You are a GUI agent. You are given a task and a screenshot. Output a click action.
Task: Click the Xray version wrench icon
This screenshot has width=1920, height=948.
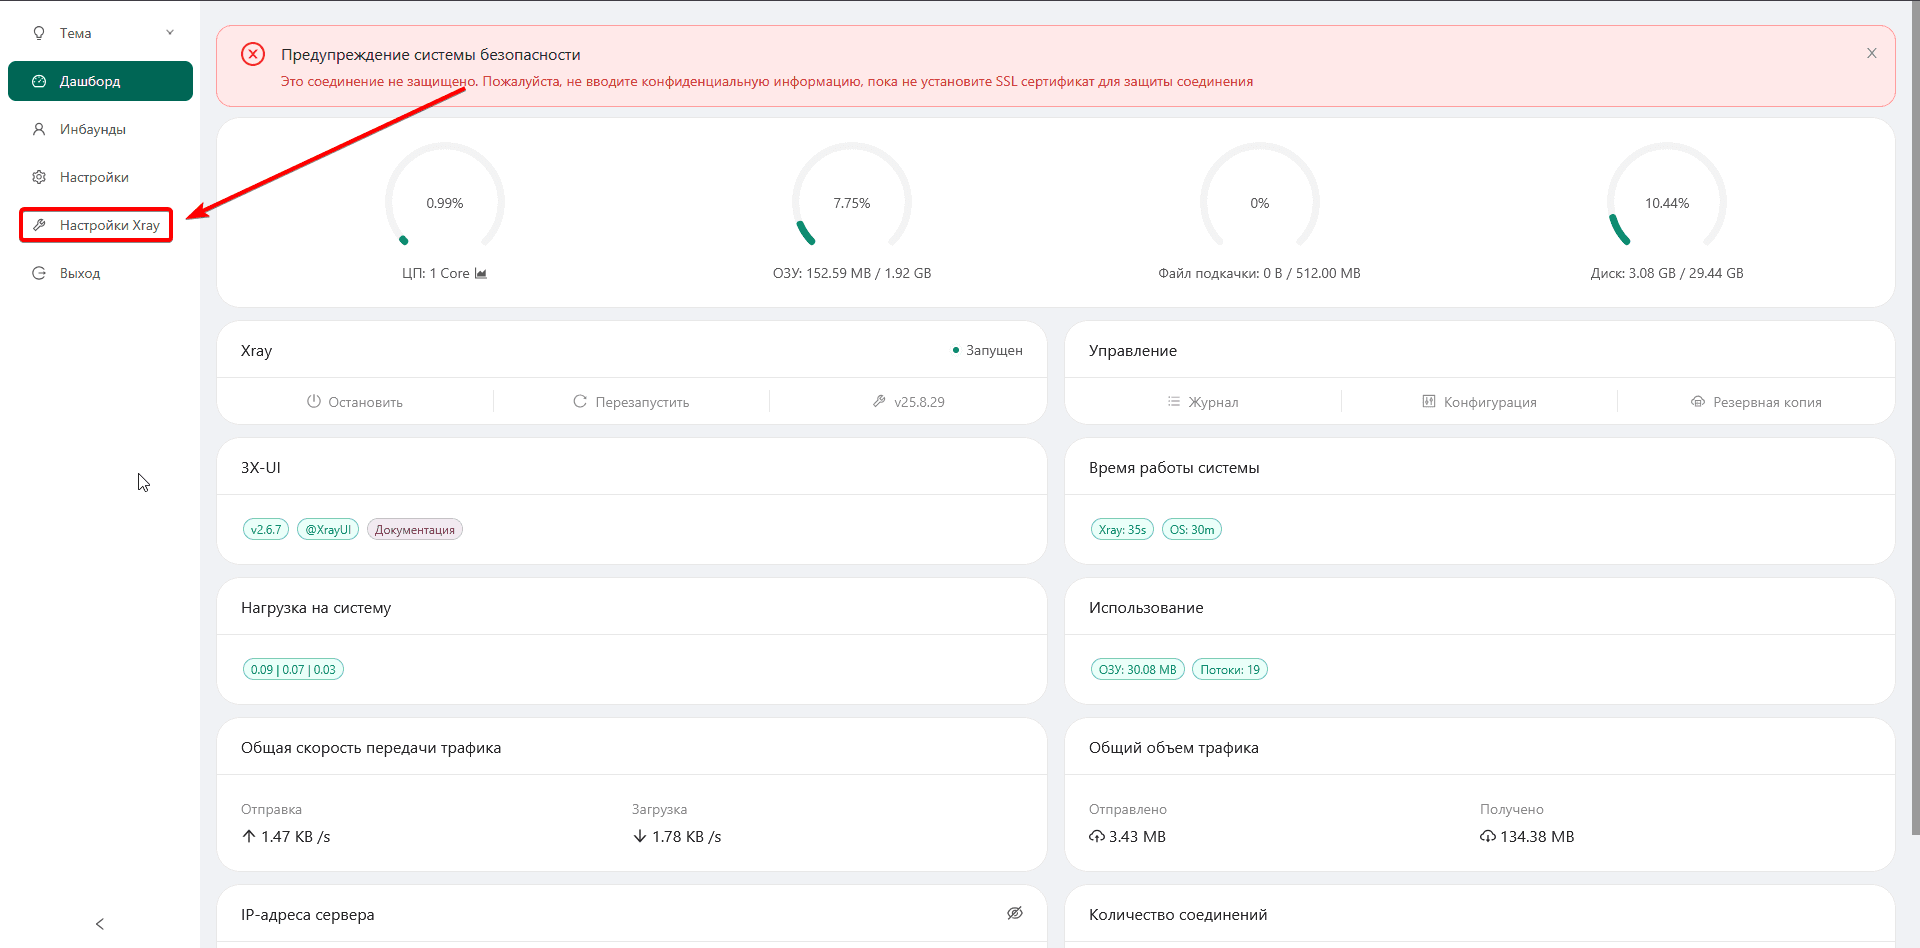pos(879,401)
